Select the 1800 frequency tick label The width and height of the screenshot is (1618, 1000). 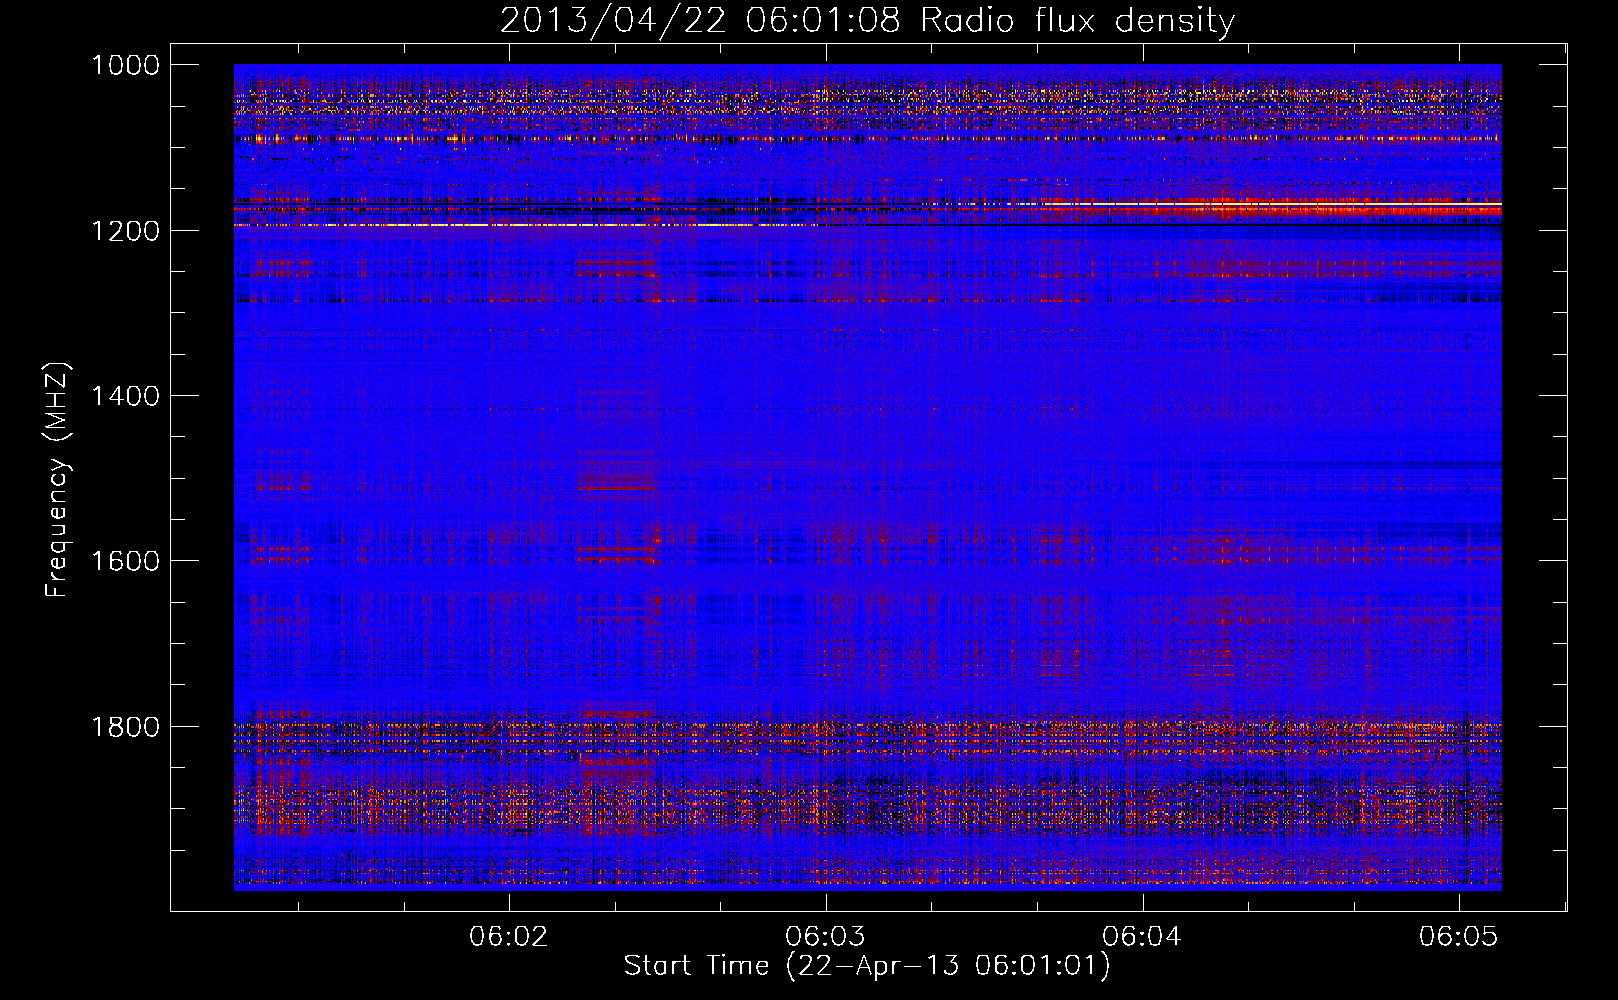click(x=125, y=726)
